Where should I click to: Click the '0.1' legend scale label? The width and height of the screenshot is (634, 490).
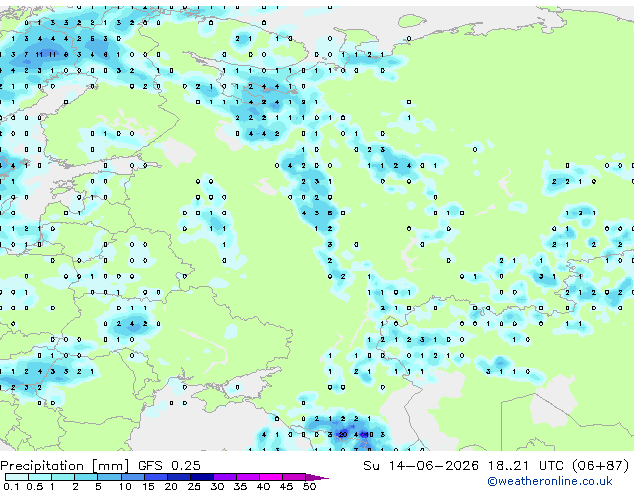(11, 486)
